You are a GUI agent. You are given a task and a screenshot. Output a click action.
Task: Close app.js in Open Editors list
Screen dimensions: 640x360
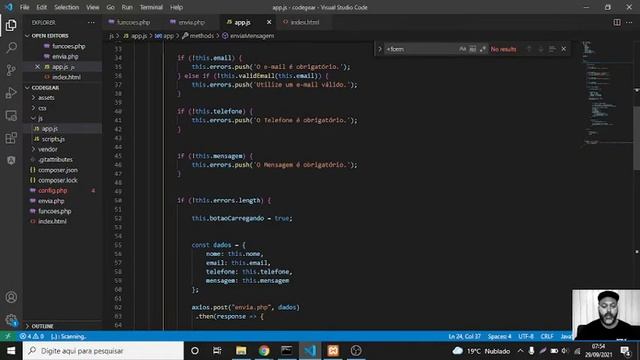pos(38,67)
